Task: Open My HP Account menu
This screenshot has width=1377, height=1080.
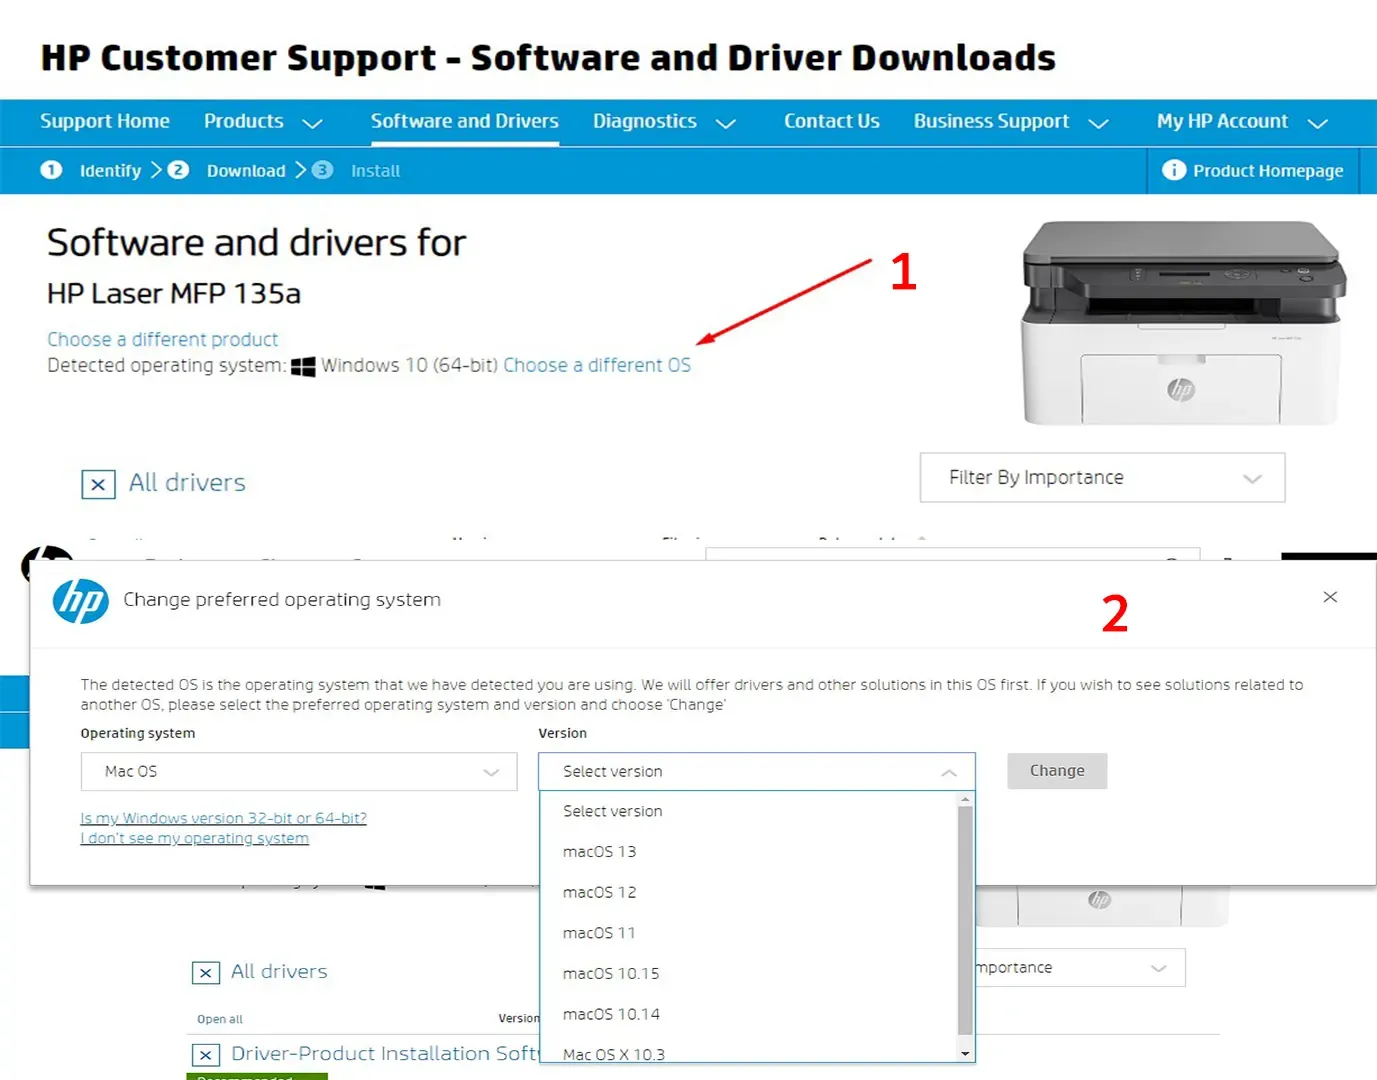Action: click(x=1222, y=121)
